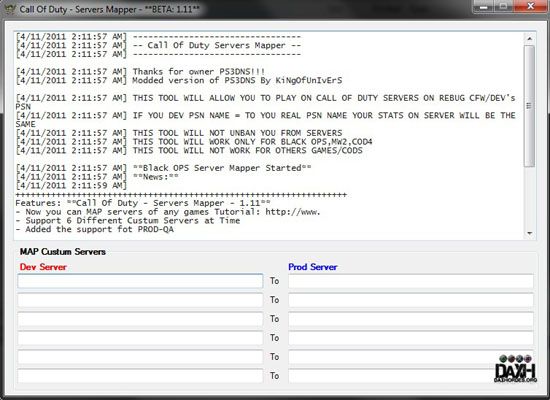The image size is (550, 400).
Task: Focus the third Dev Server input field
Action: [x=140, y=319]
